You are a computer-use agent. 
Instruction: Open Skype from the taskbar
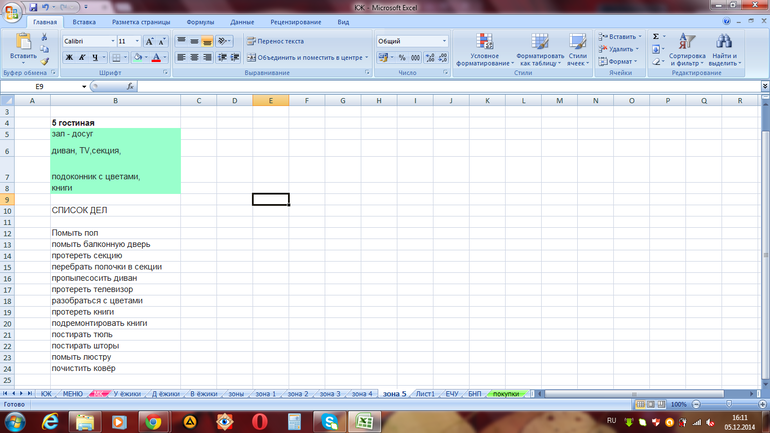(330, 422)
